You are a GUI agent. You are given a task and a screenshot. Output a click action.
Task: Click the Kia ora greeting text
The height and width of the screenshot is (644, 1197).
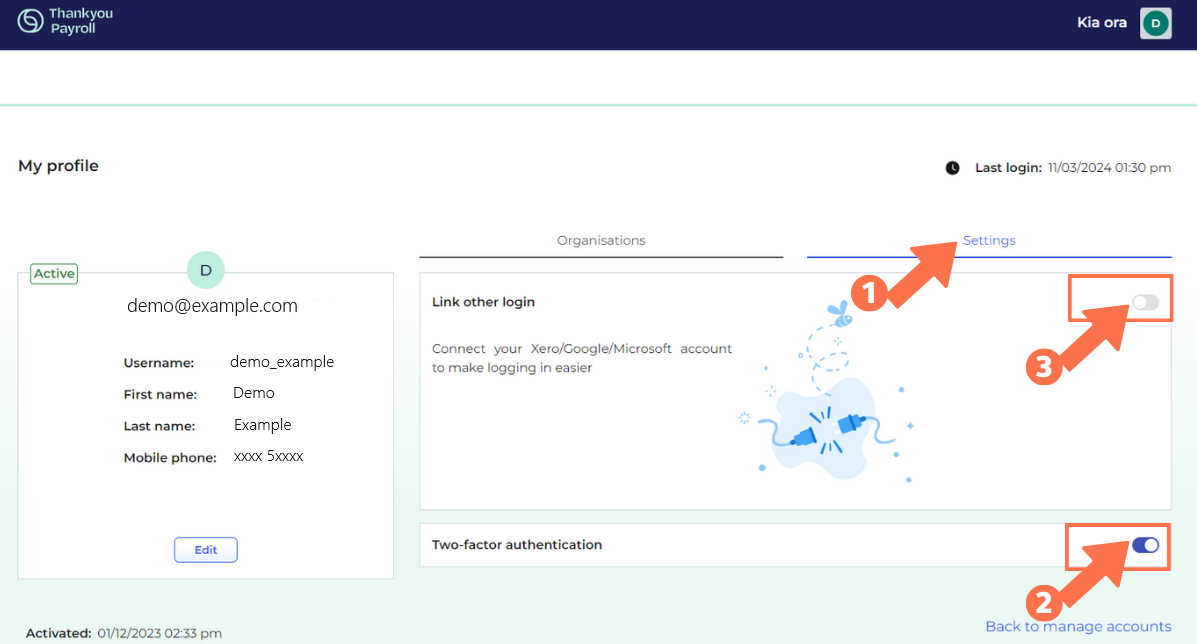coord(1101,22)
